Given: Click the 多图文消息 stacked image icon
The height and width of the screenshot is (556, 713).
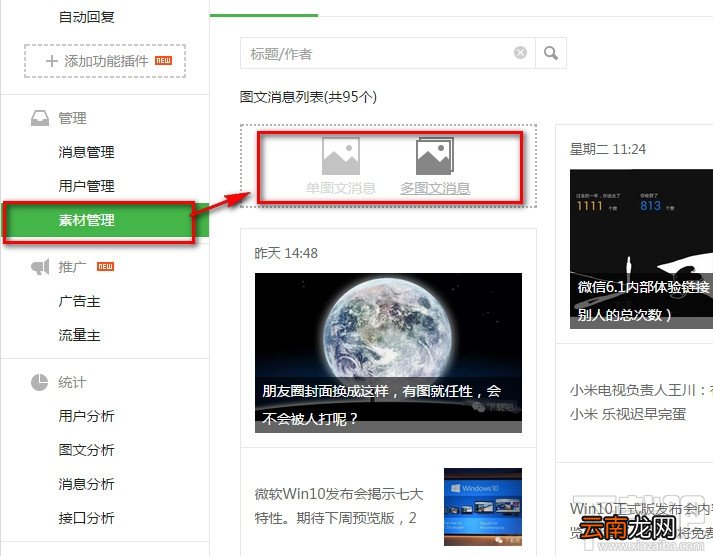Looking at the screenshot, I should tap(435, 156).
